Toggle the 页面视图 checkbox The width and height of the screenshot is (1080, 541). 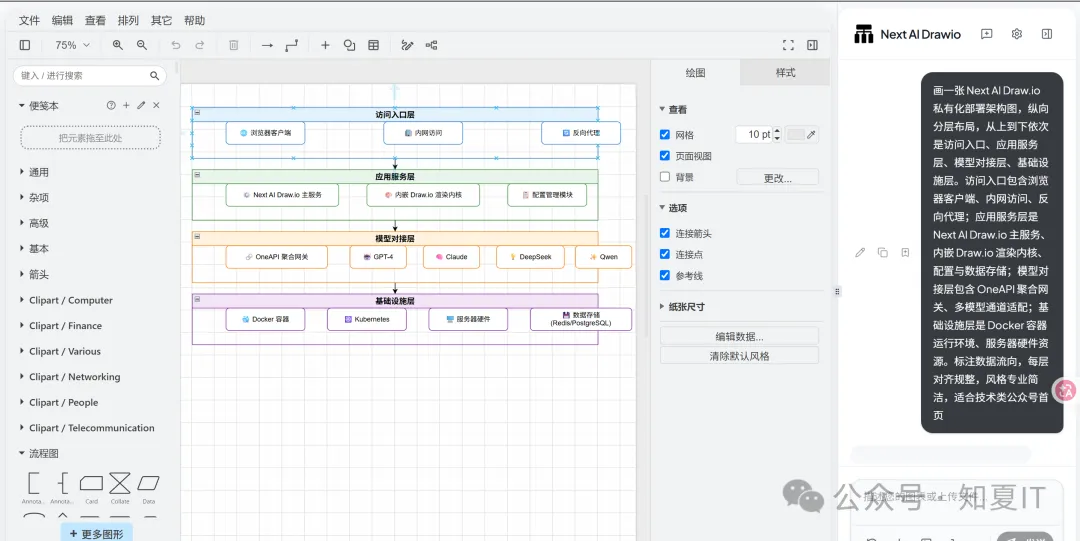(x=665, y=156)
